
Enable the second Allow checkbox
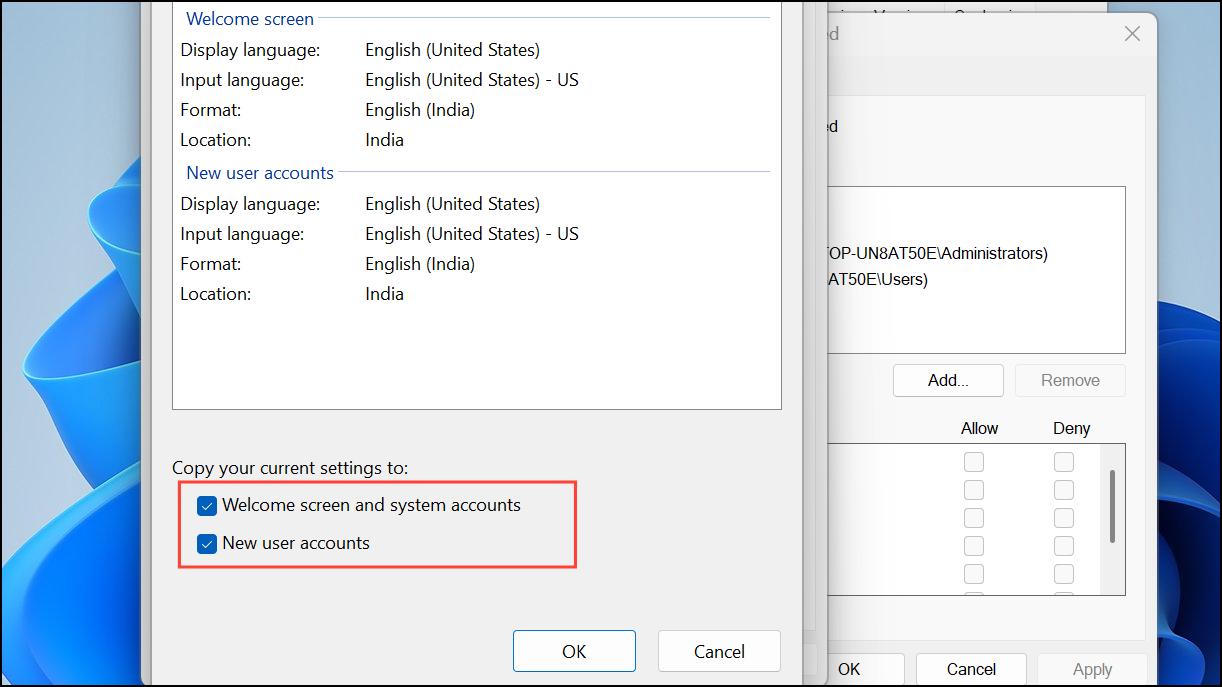tap(973, 490)
